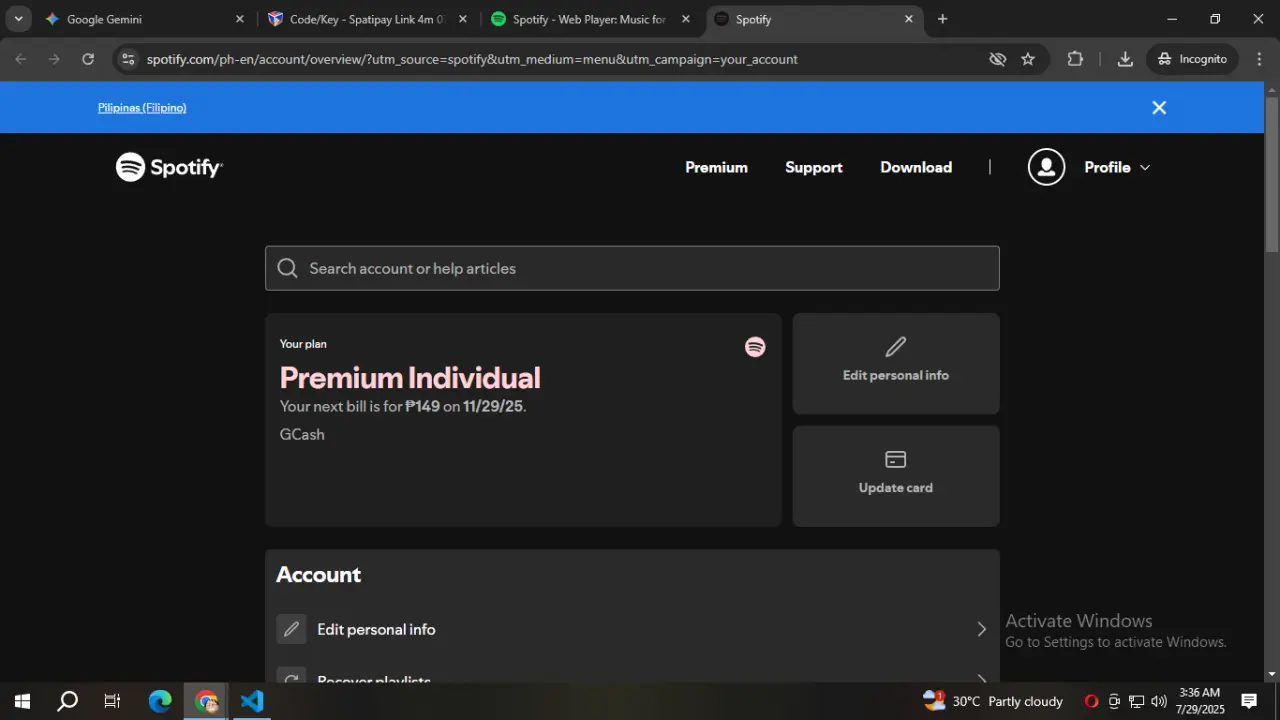Open Task View on the taskbar
This screenshot has height=720, width=1280.
point(113,701)
